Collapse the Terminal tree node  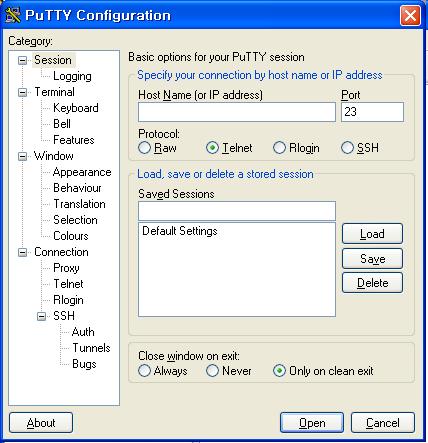pos(22,92)
